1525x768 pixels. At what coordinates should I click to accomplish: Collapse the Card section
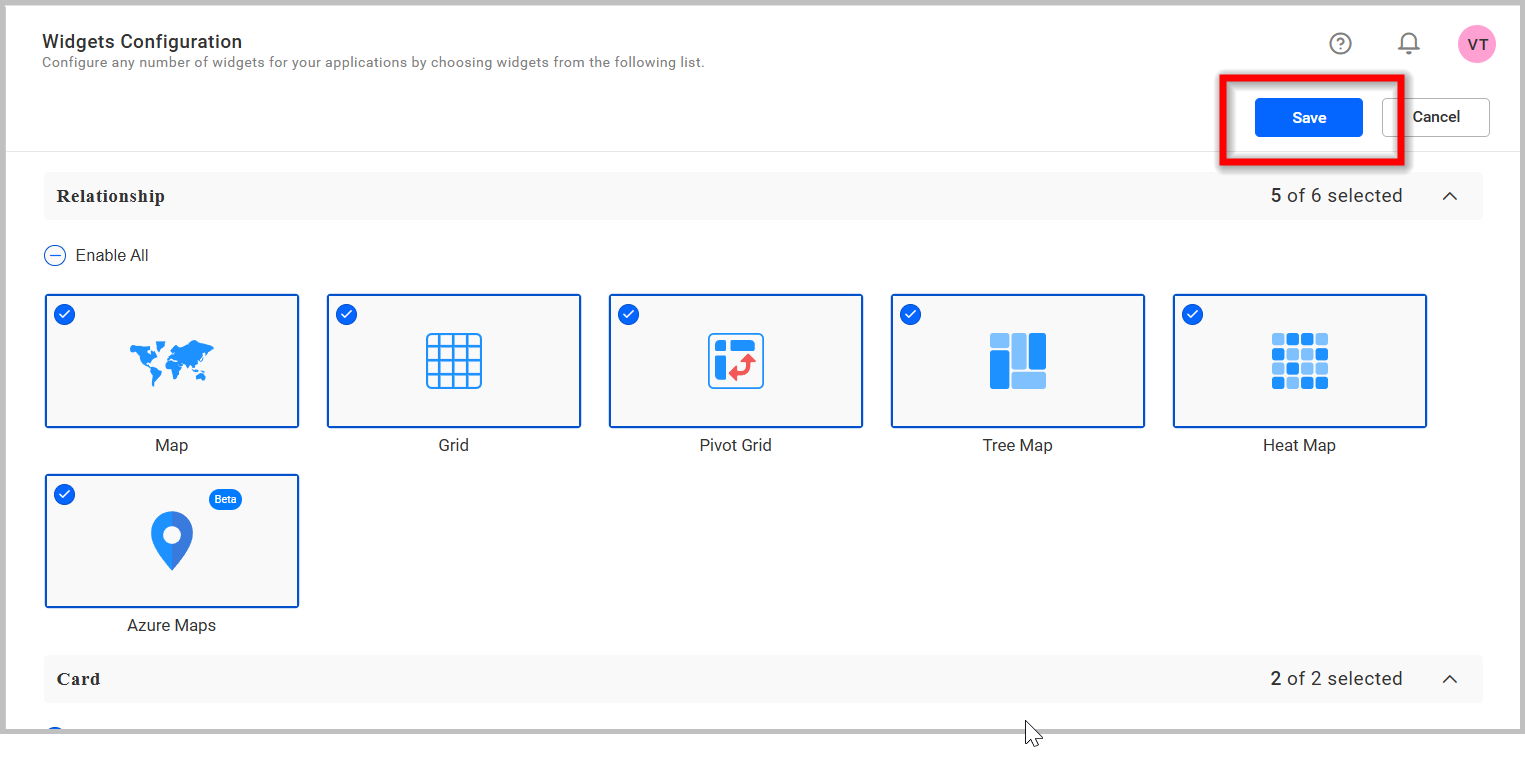point(1450,678)
